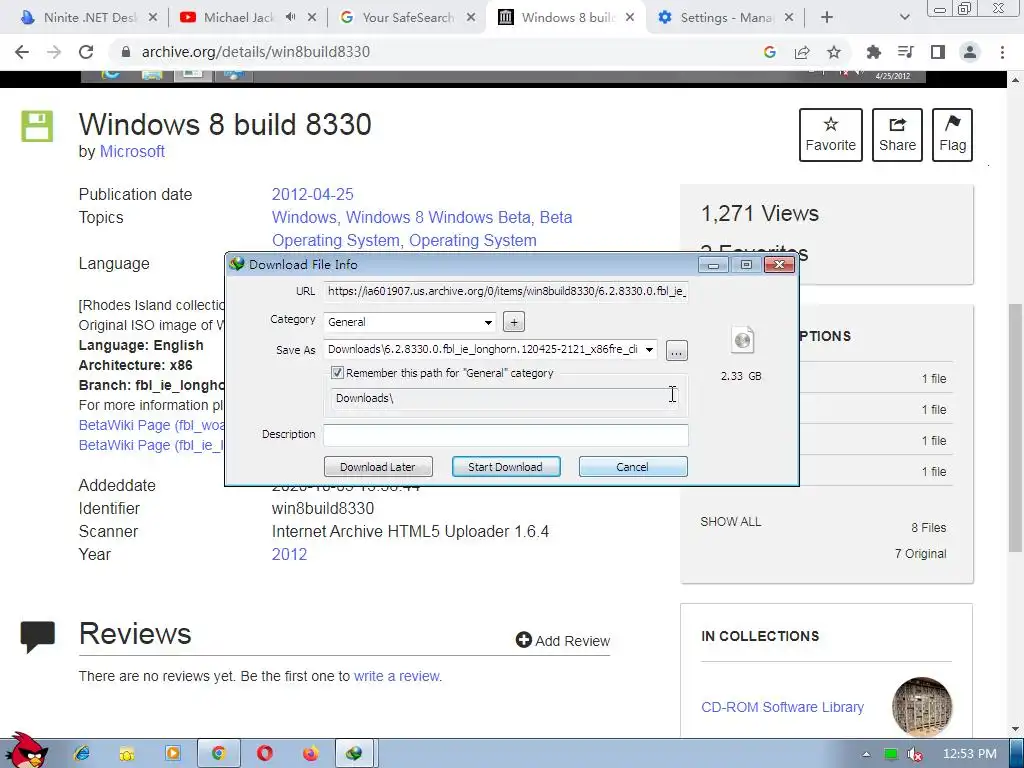The image size is (1024, 768).
Task: Click the disc file-type icon in dialog
Action: [x=743, y=340]
